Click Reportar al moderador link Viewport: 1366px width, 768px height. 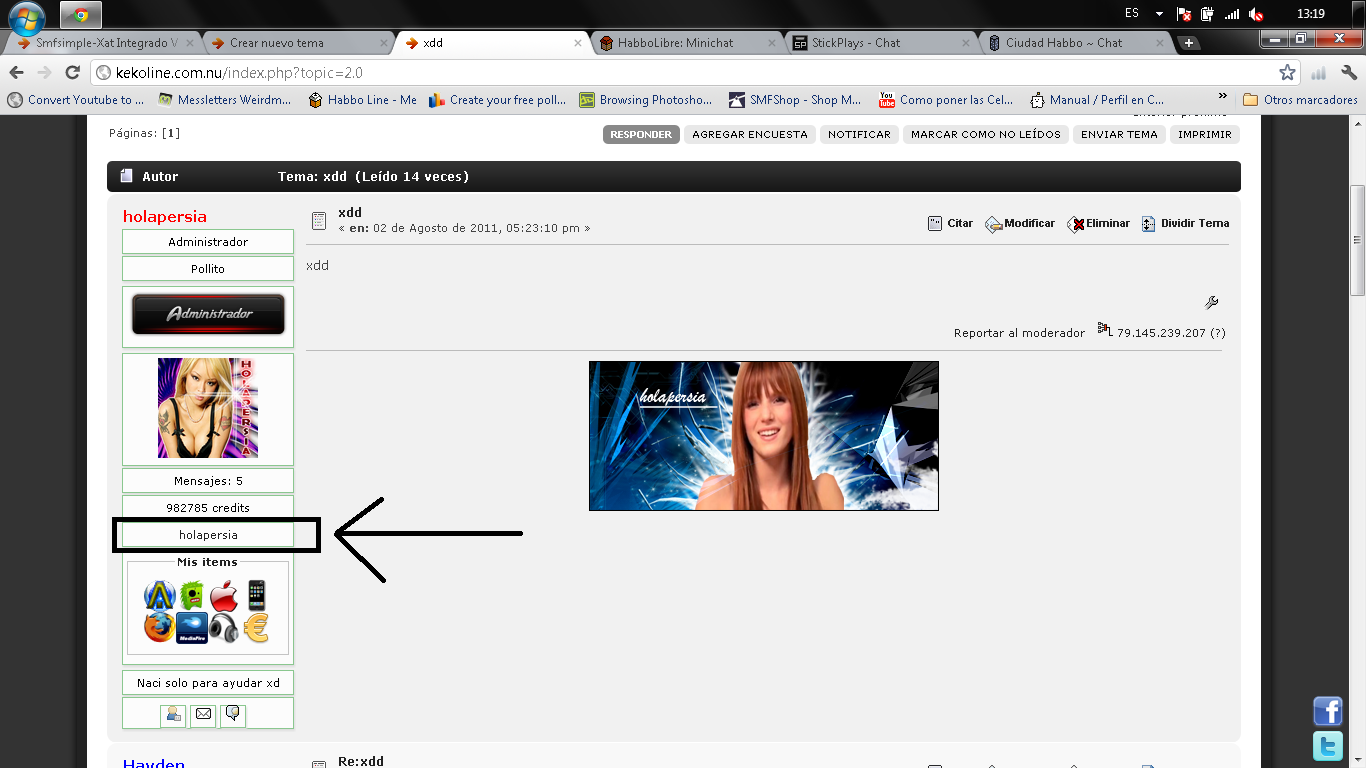click(1019, 333)
